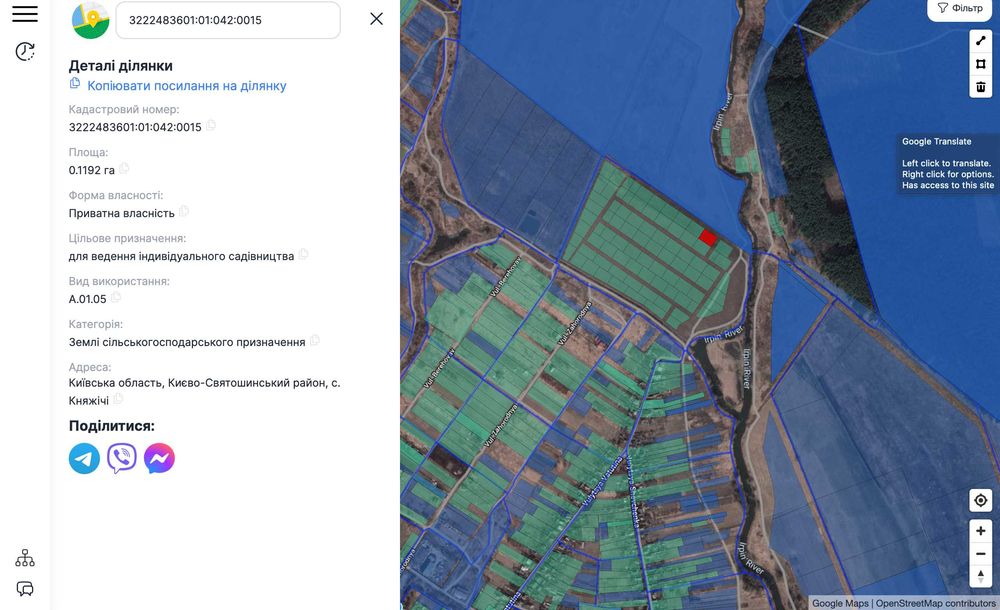Copy the cadastral number 3222483601:01:042:0015
Screen dimensions: 1000x610
(x=210, y=126)
